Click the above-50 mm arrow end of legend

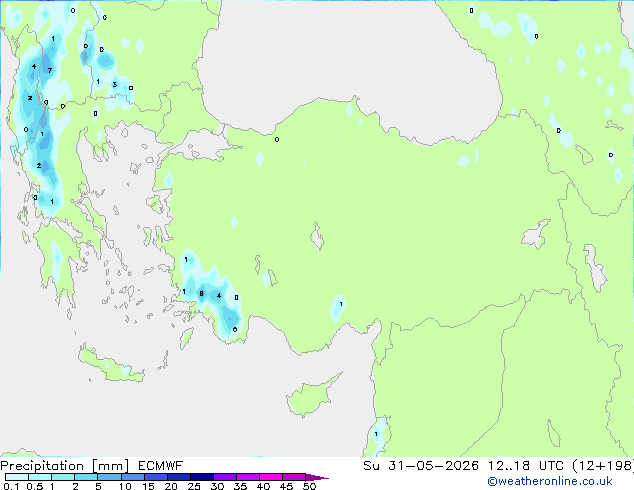pyautogui.click(x=317, y=477)
